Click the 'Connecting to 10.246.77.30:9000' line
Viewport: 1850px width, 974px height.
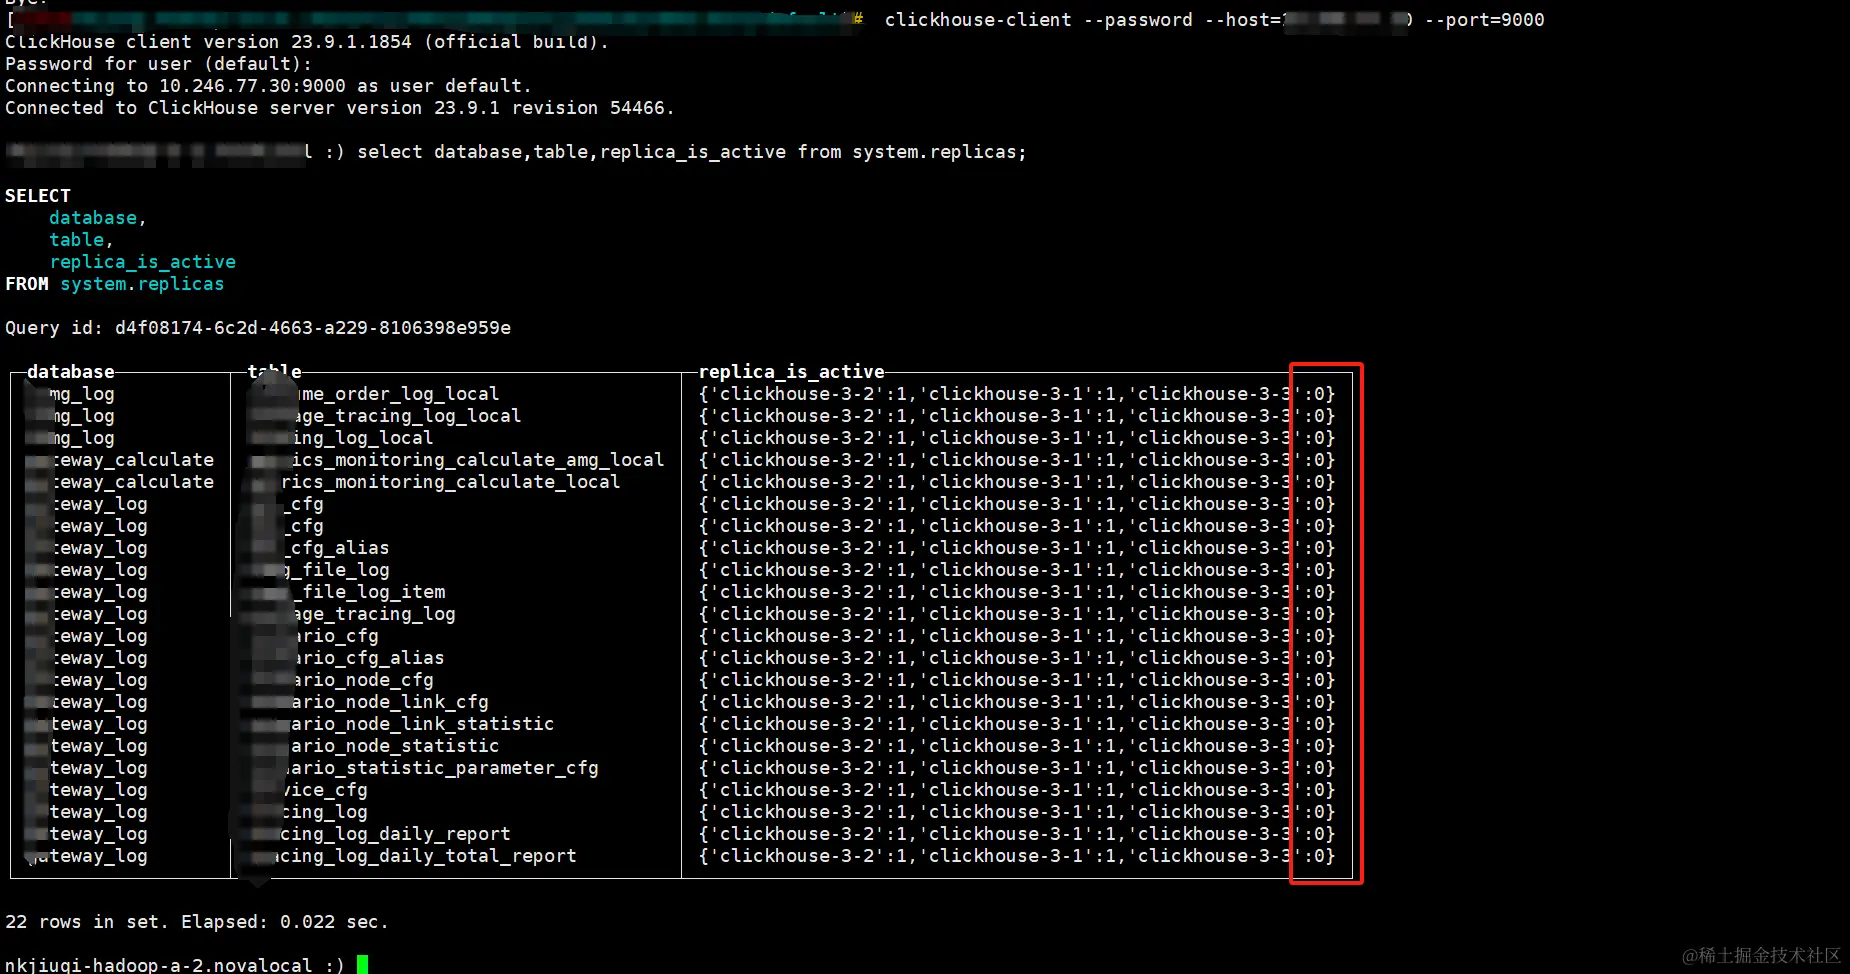click(x=268, y=86)
